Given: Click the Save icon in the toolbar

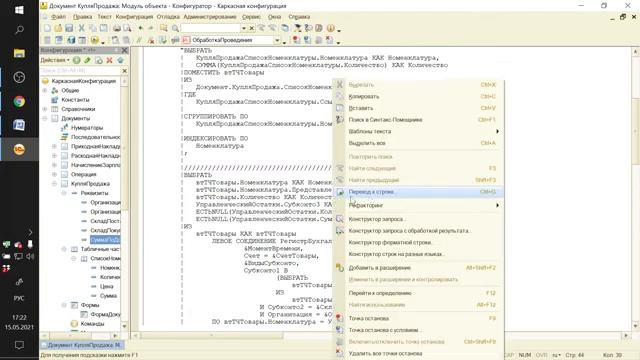Looking at the screenshot, I should (x=69, y=28).
